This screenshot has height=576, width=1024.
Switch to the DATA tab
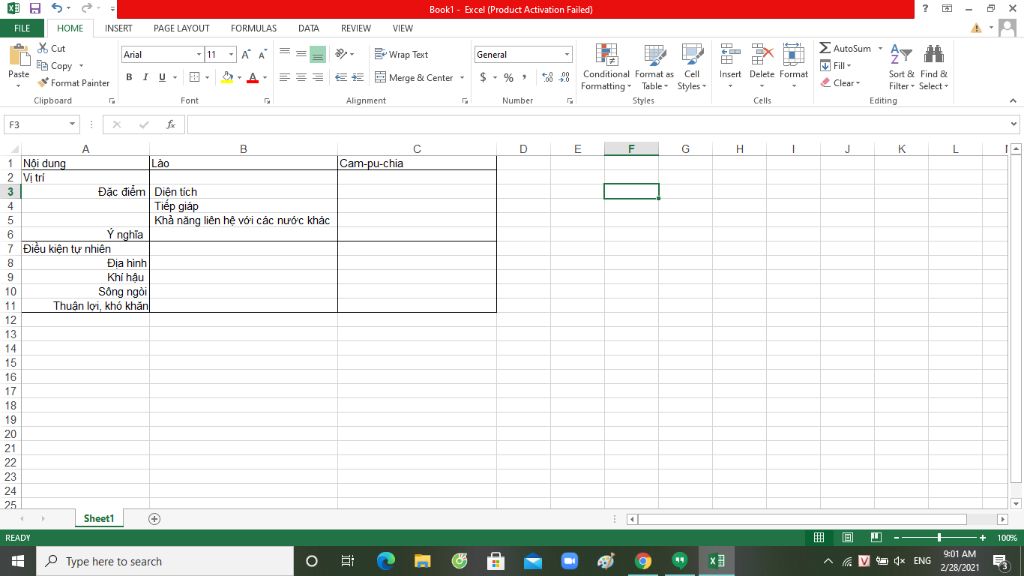click(308, 28)
